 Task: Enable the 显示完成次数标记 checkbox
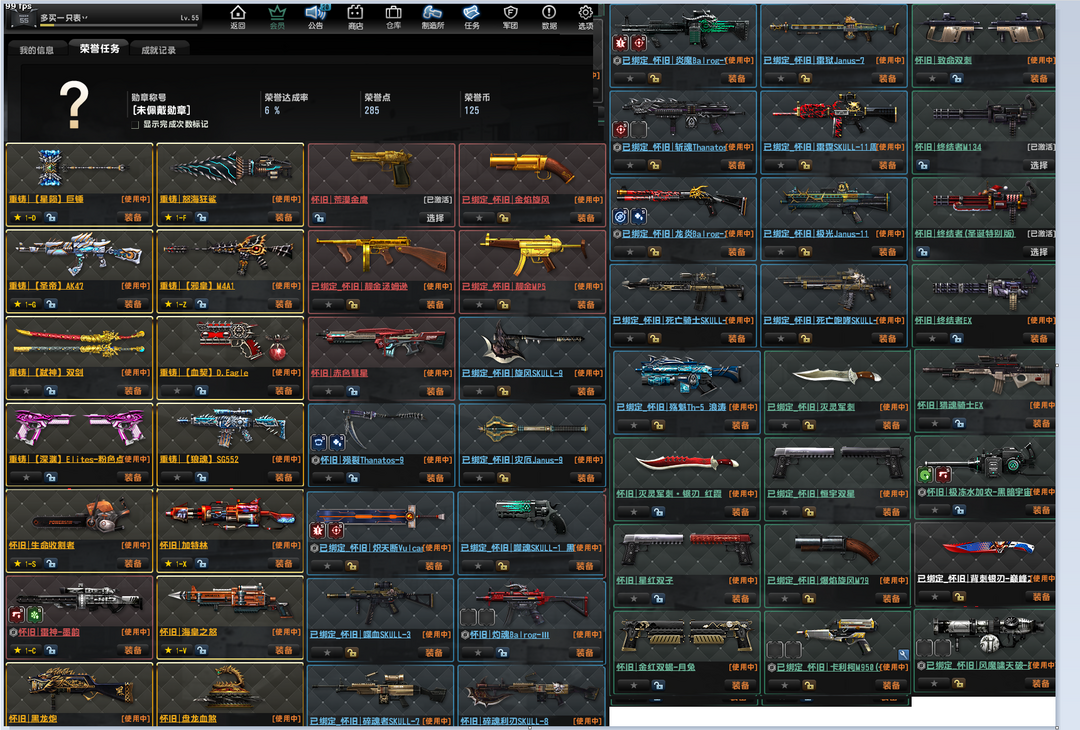coord(135,125)
